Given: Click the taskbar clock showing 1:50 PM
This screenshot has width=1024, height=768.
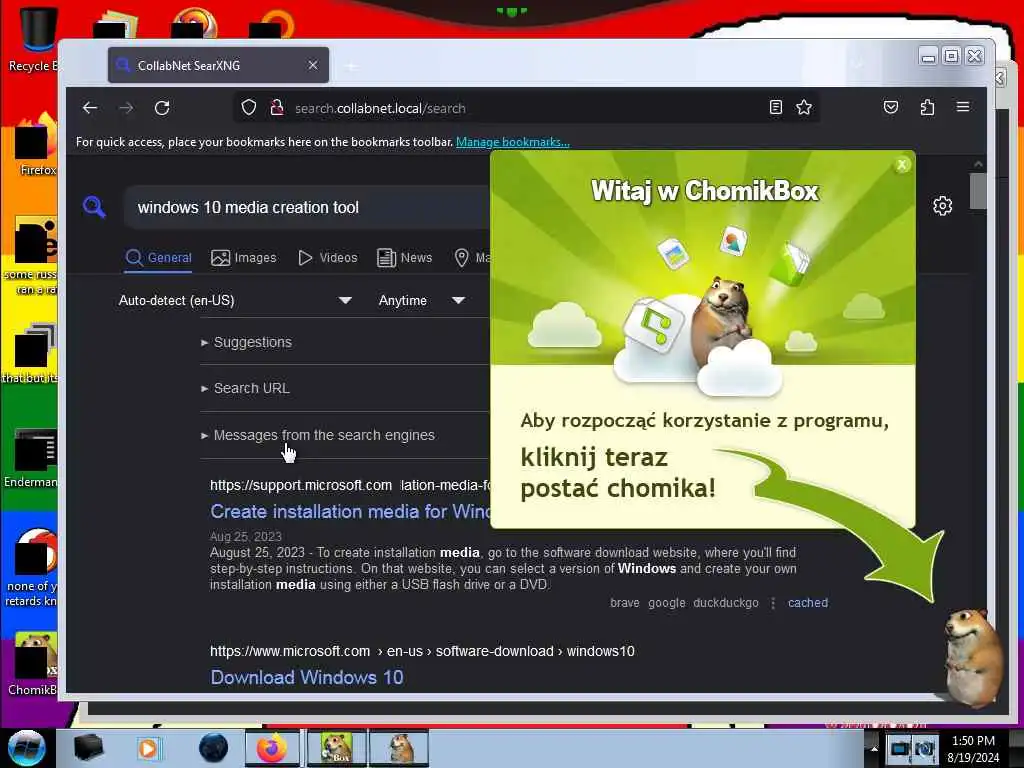Looking at the screenshot, I should (973, 749).
